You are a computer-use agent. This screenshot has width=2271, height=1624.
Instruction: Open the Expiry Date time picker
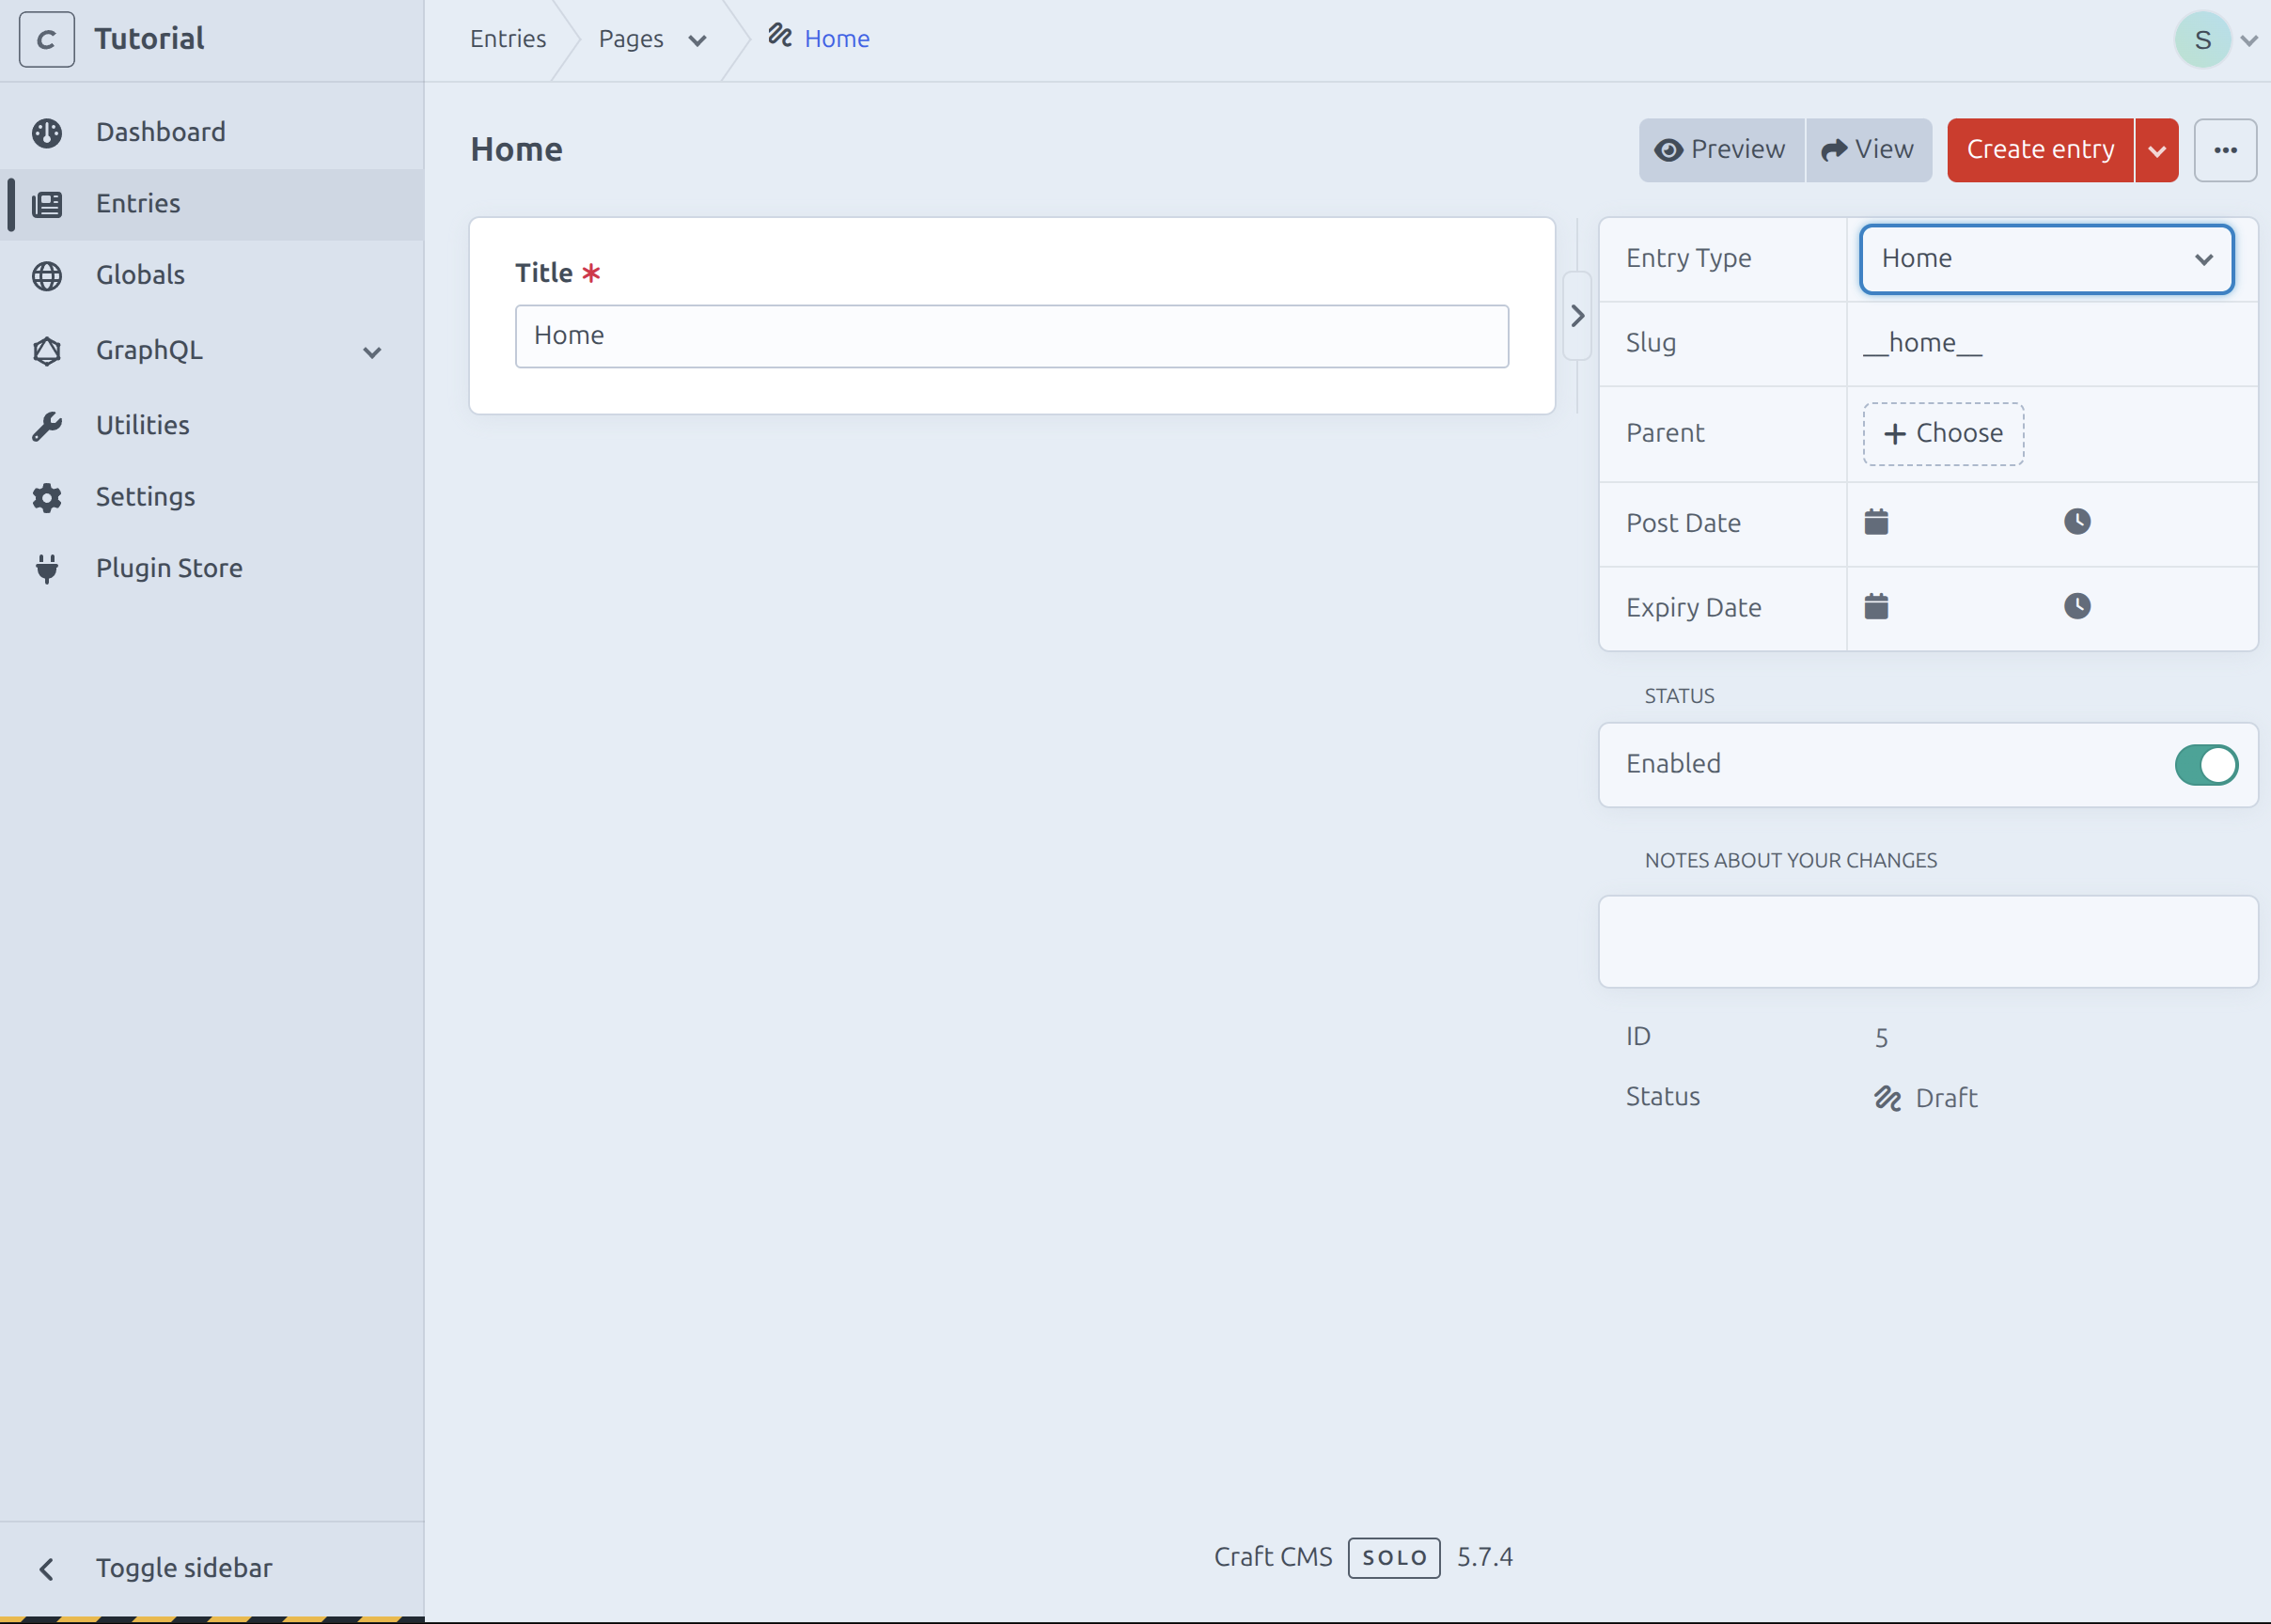(x=2078, y=605)
